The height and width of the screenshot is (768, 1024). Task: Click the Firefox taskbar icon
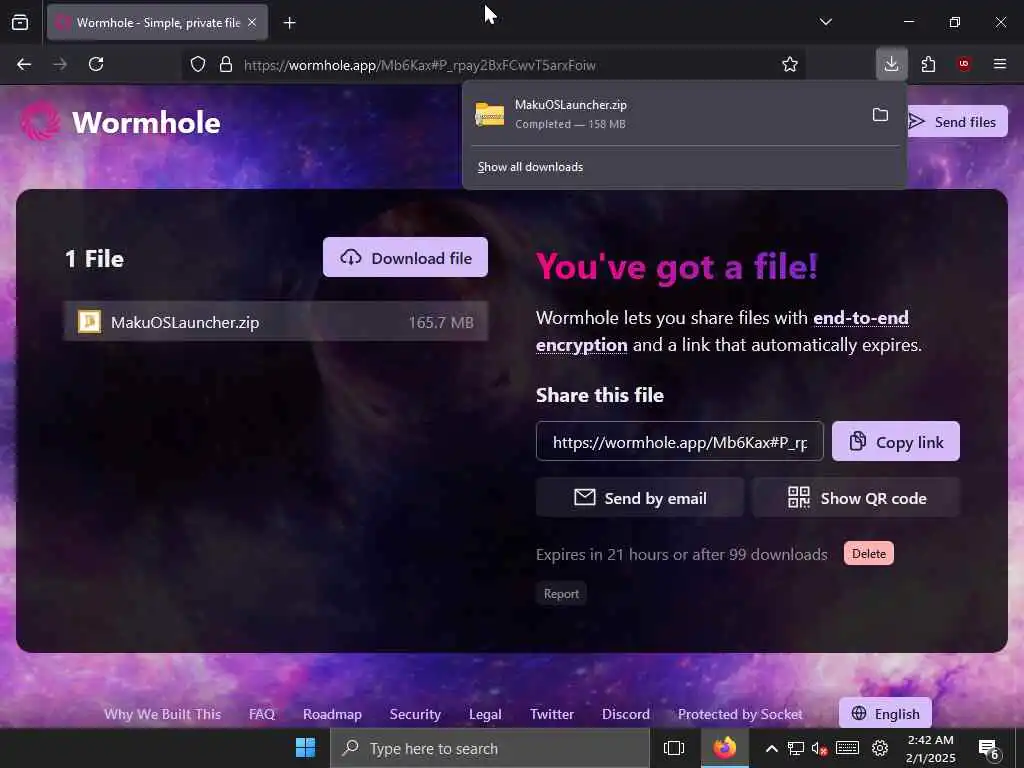[x=725, y=748]
